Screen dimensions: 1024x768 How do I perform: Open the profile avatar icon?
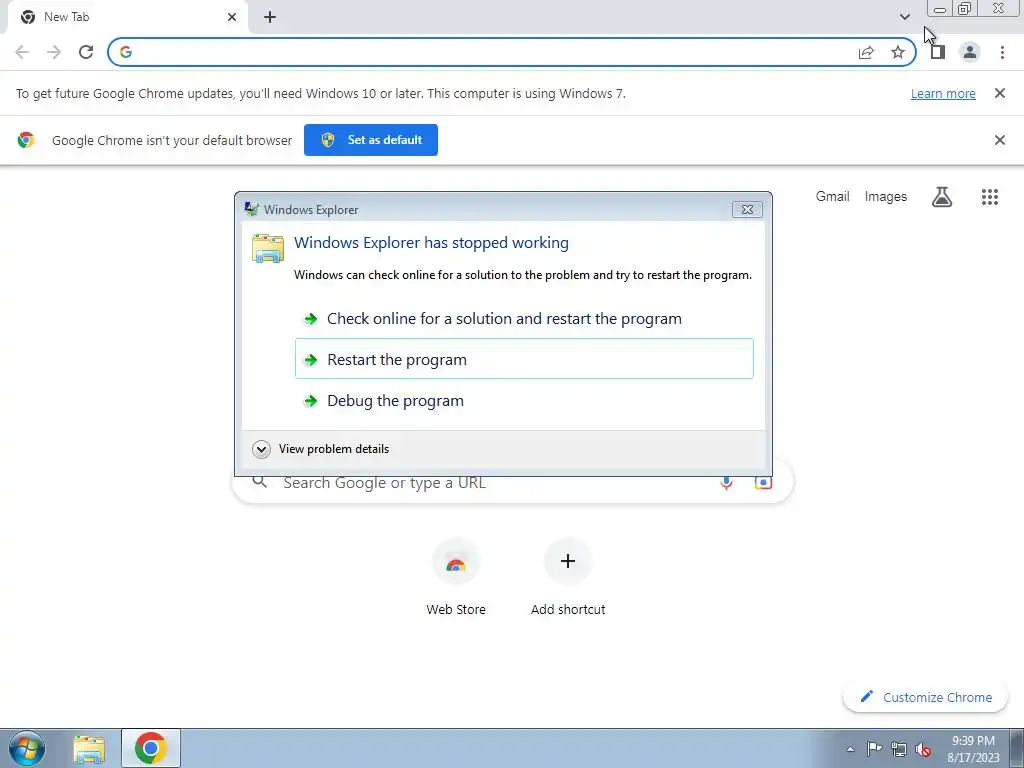(970, 52)
